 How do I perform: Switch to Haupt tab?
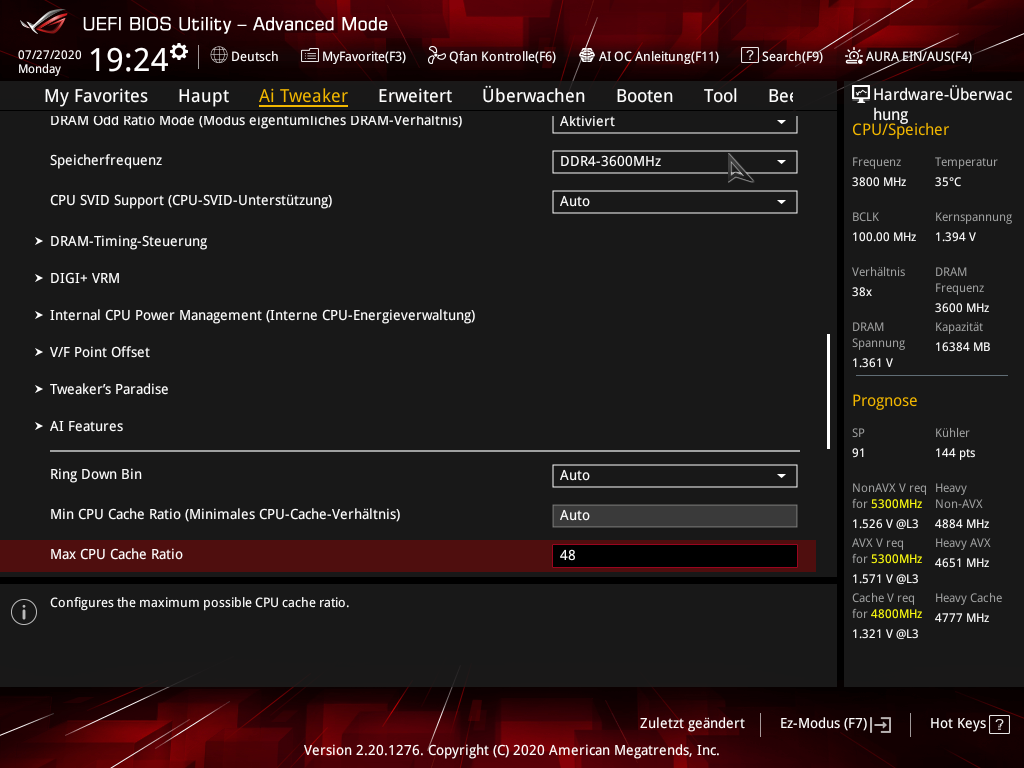[x=204, y=96]
